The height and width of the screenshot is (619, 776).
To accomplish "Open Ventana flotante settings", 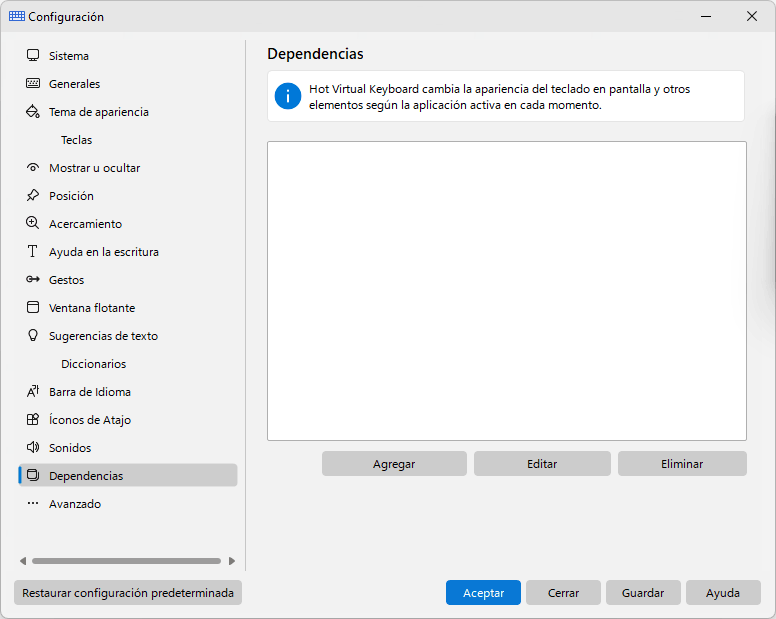I will (128, 307).
